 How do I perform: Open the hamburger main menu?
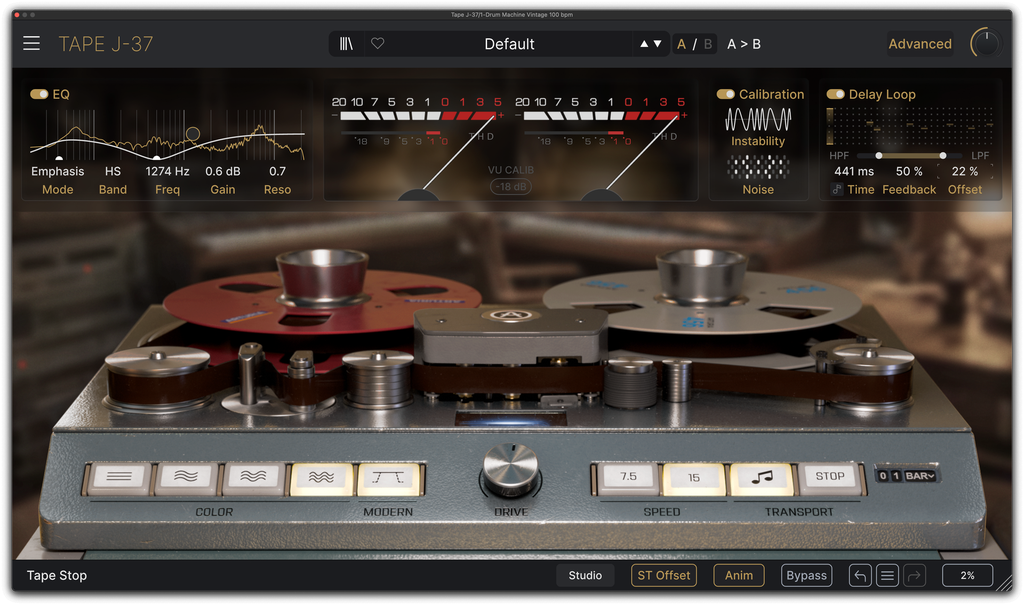click(31, 44)
